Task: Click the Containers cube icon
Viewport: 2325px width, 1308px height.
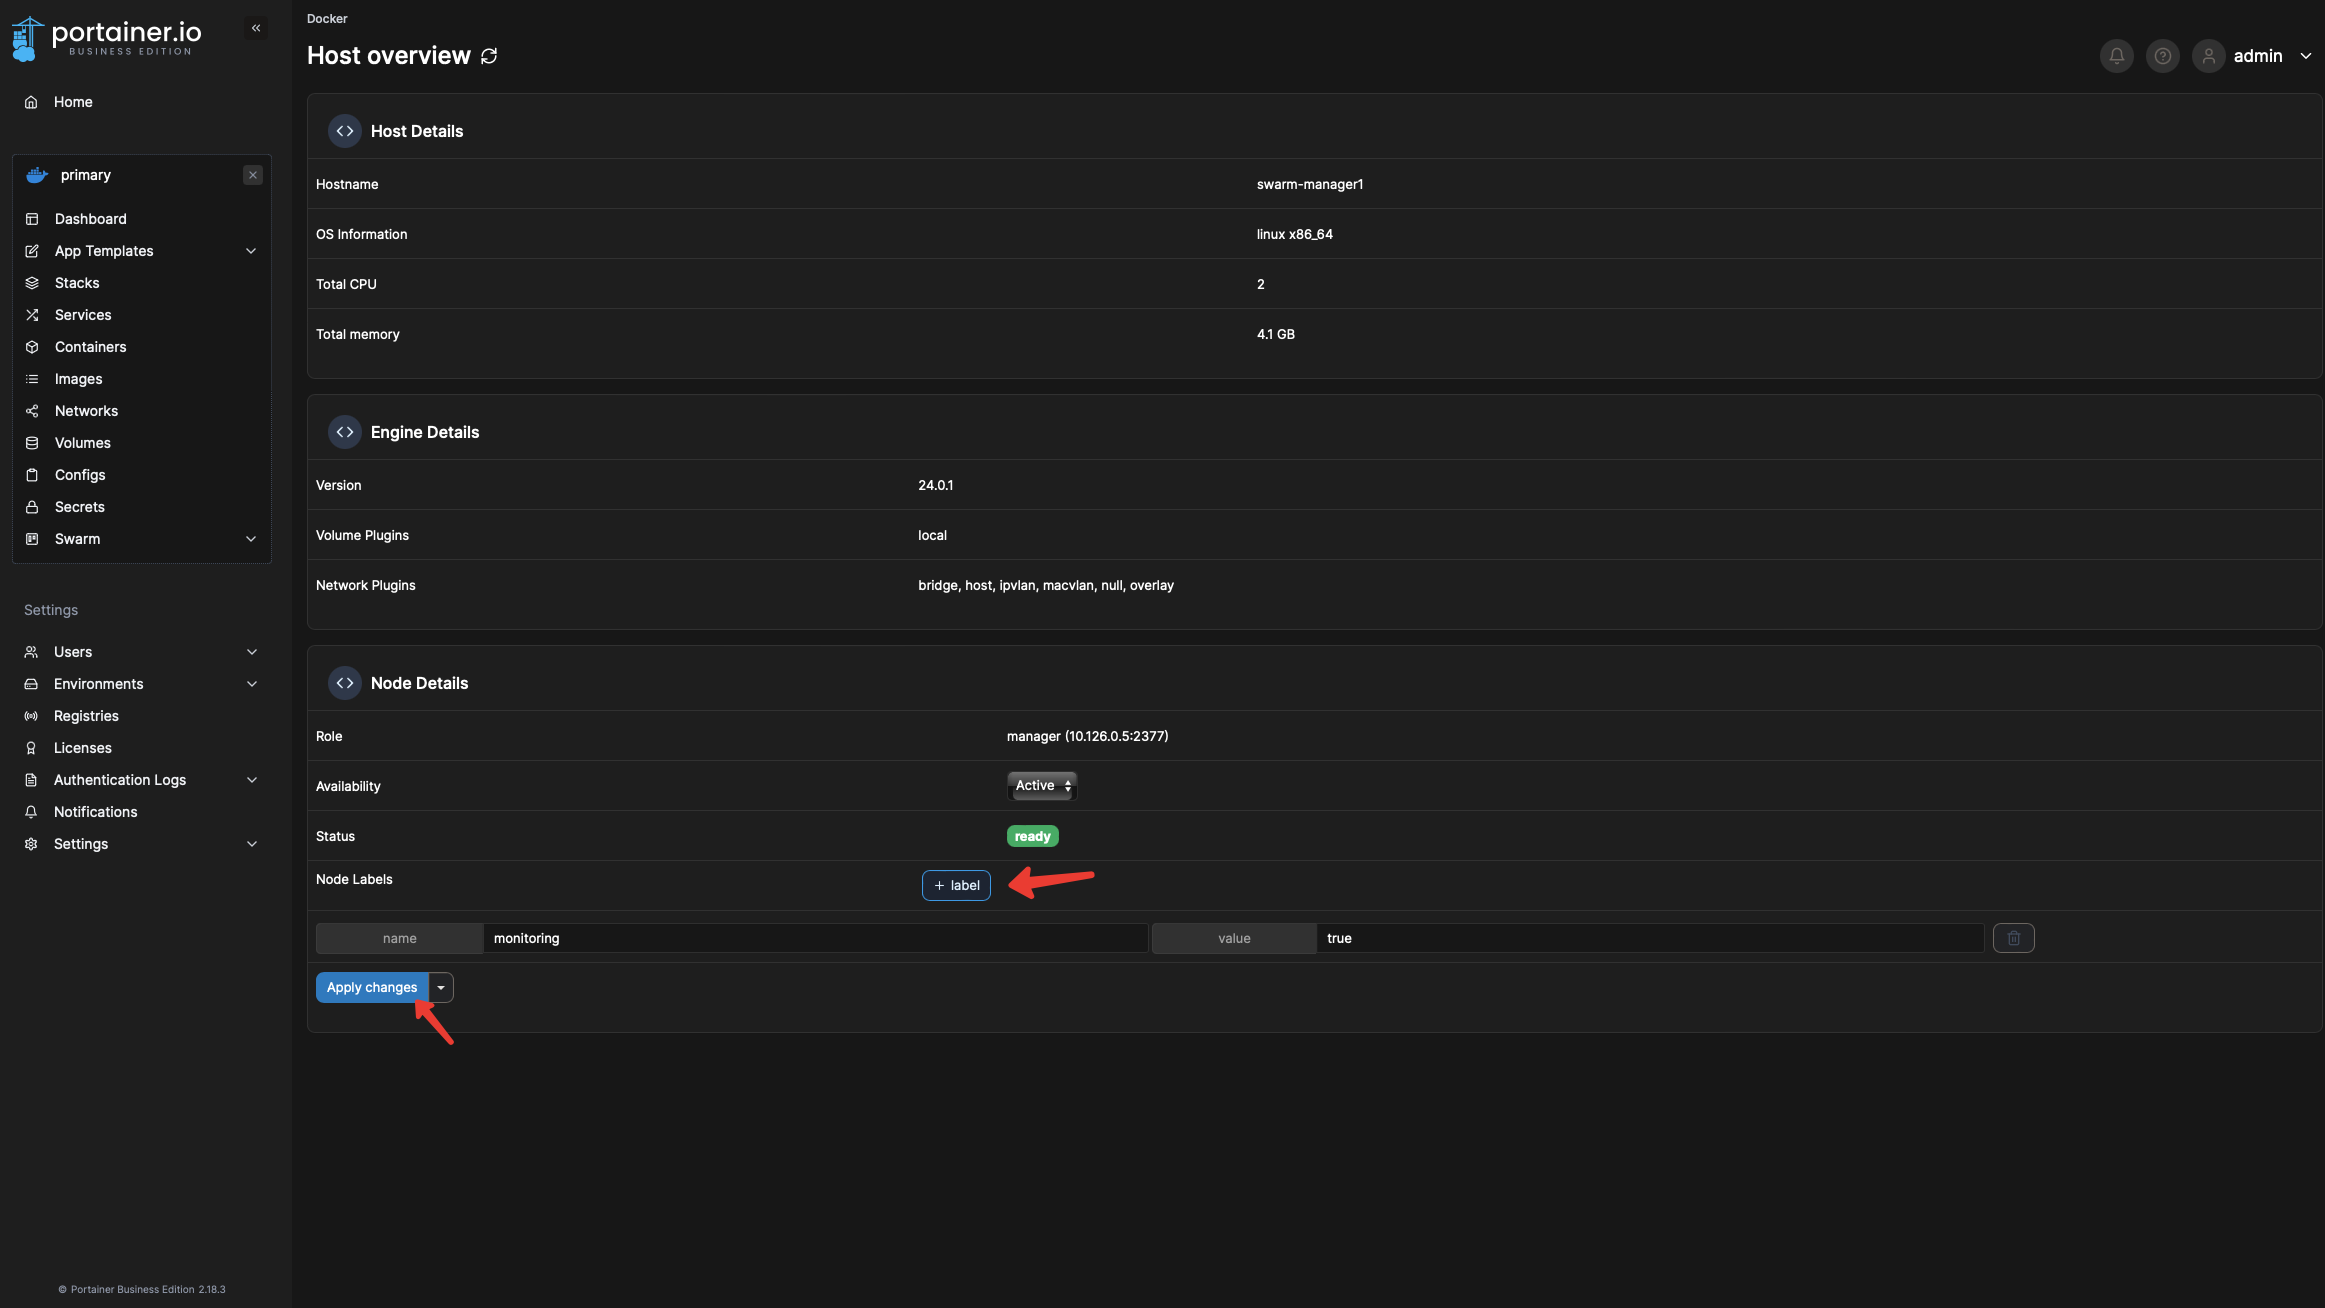Action: 32,347
